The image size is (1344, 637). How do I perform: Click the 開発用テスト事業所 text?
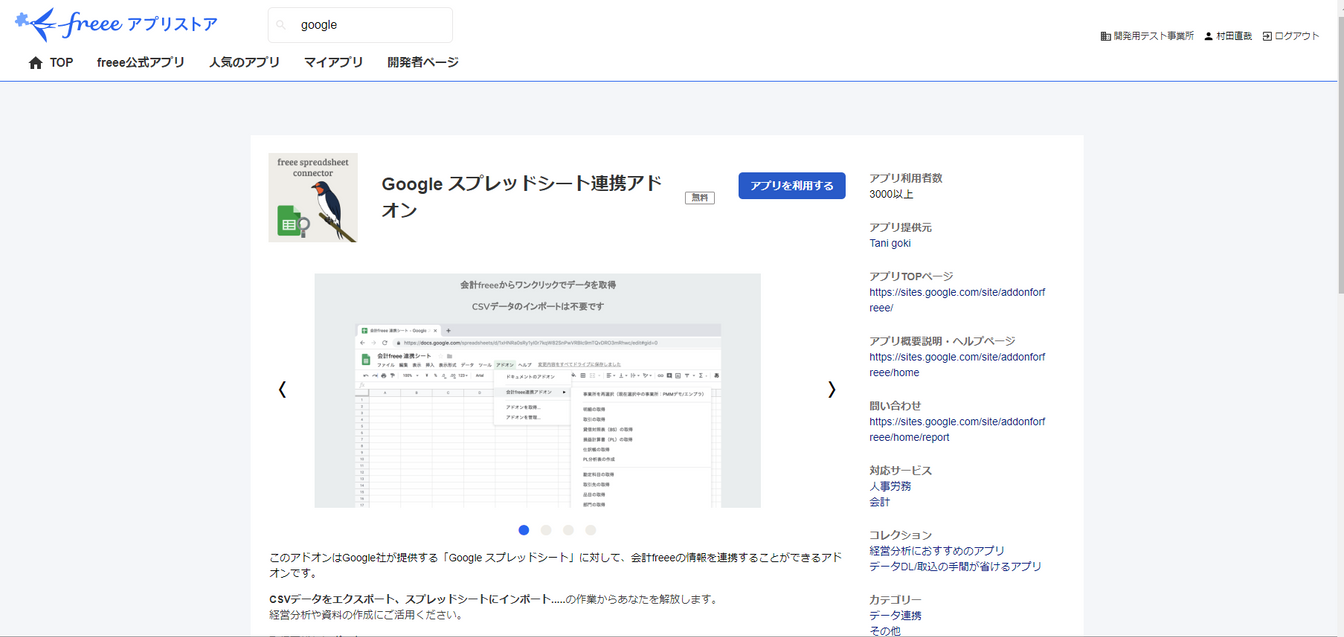[x=1154, y=36]
